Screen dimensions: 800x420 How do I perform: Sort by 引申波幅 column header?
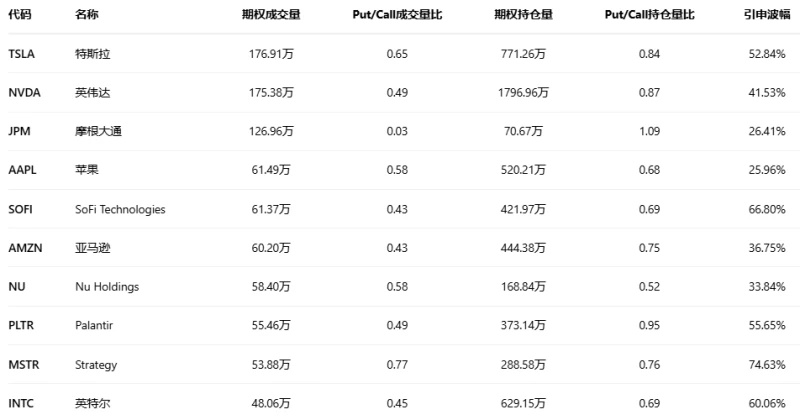[x=766, y=15]
